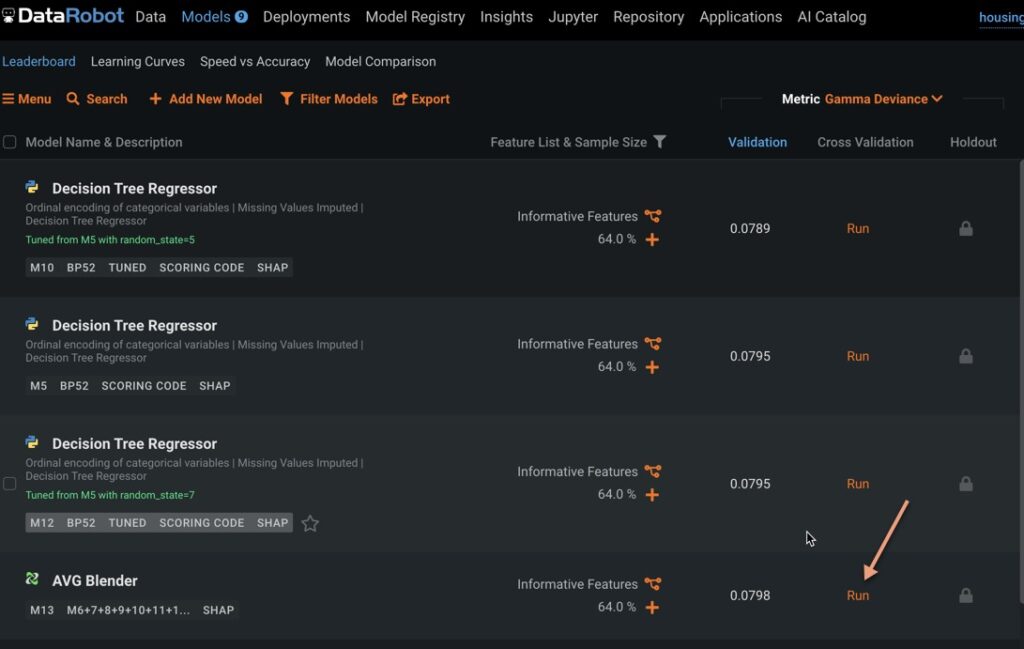Click the Search magnifier button

coord(97,99)
